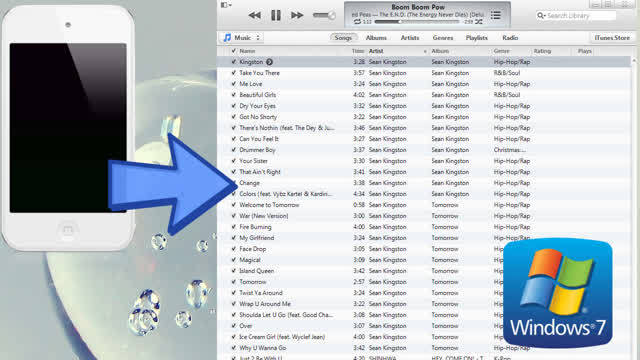
Task: Select the song 'War (New Version)'
Action: tap(264, 216)
